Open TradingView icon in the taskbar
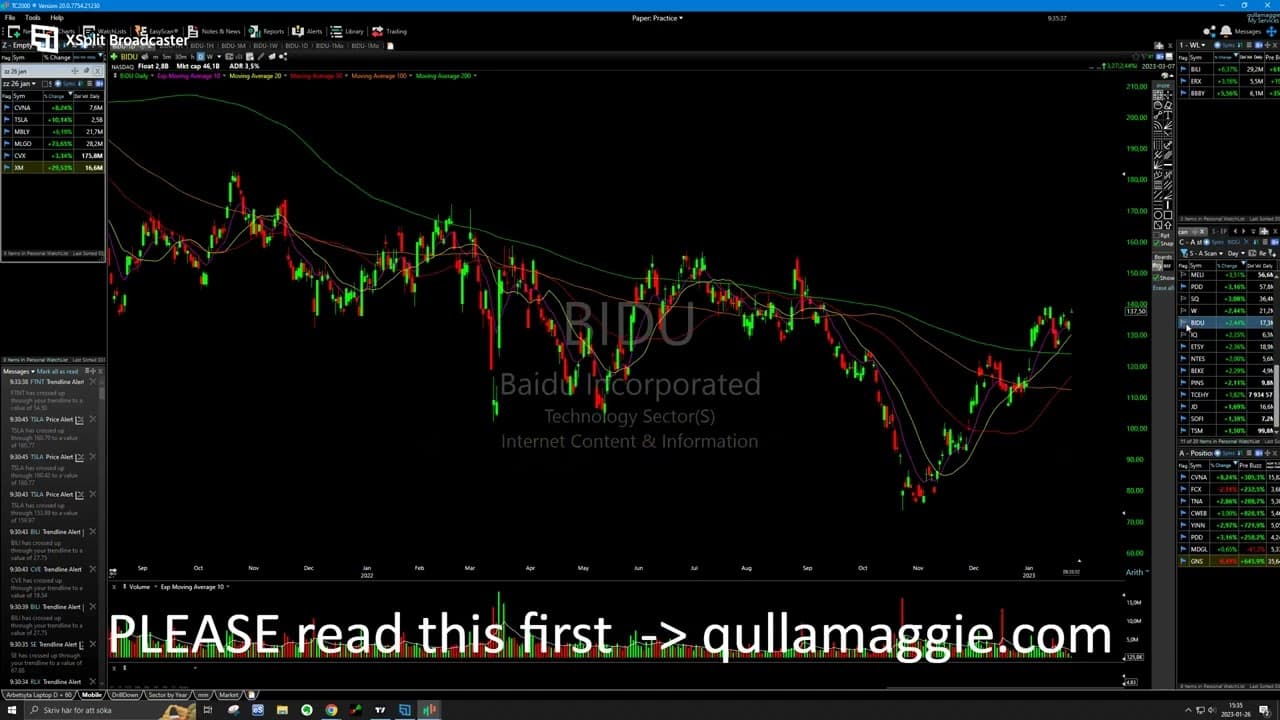The height and width of the screenshot is (720, 1280). click(380, 710)
